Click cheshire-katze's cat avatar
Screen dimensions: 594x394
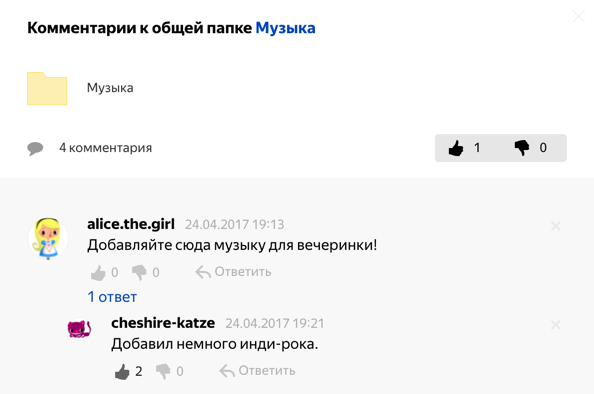[x=79, y=328]
